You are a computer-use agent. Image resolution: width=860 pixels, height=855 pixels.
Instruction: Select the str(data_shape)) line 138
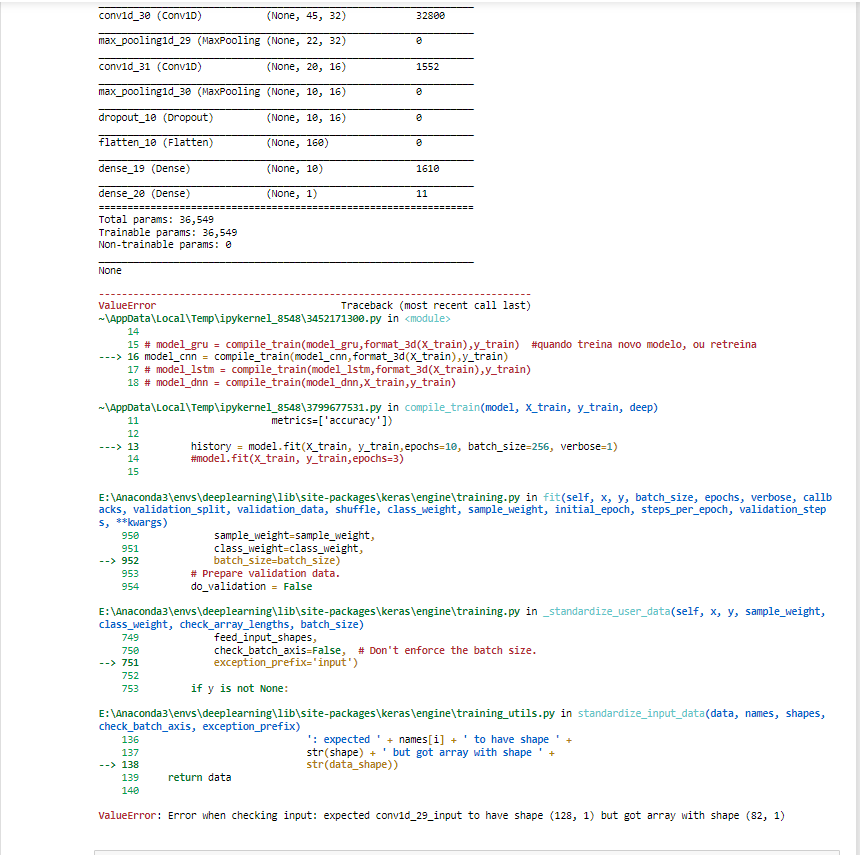352,765
